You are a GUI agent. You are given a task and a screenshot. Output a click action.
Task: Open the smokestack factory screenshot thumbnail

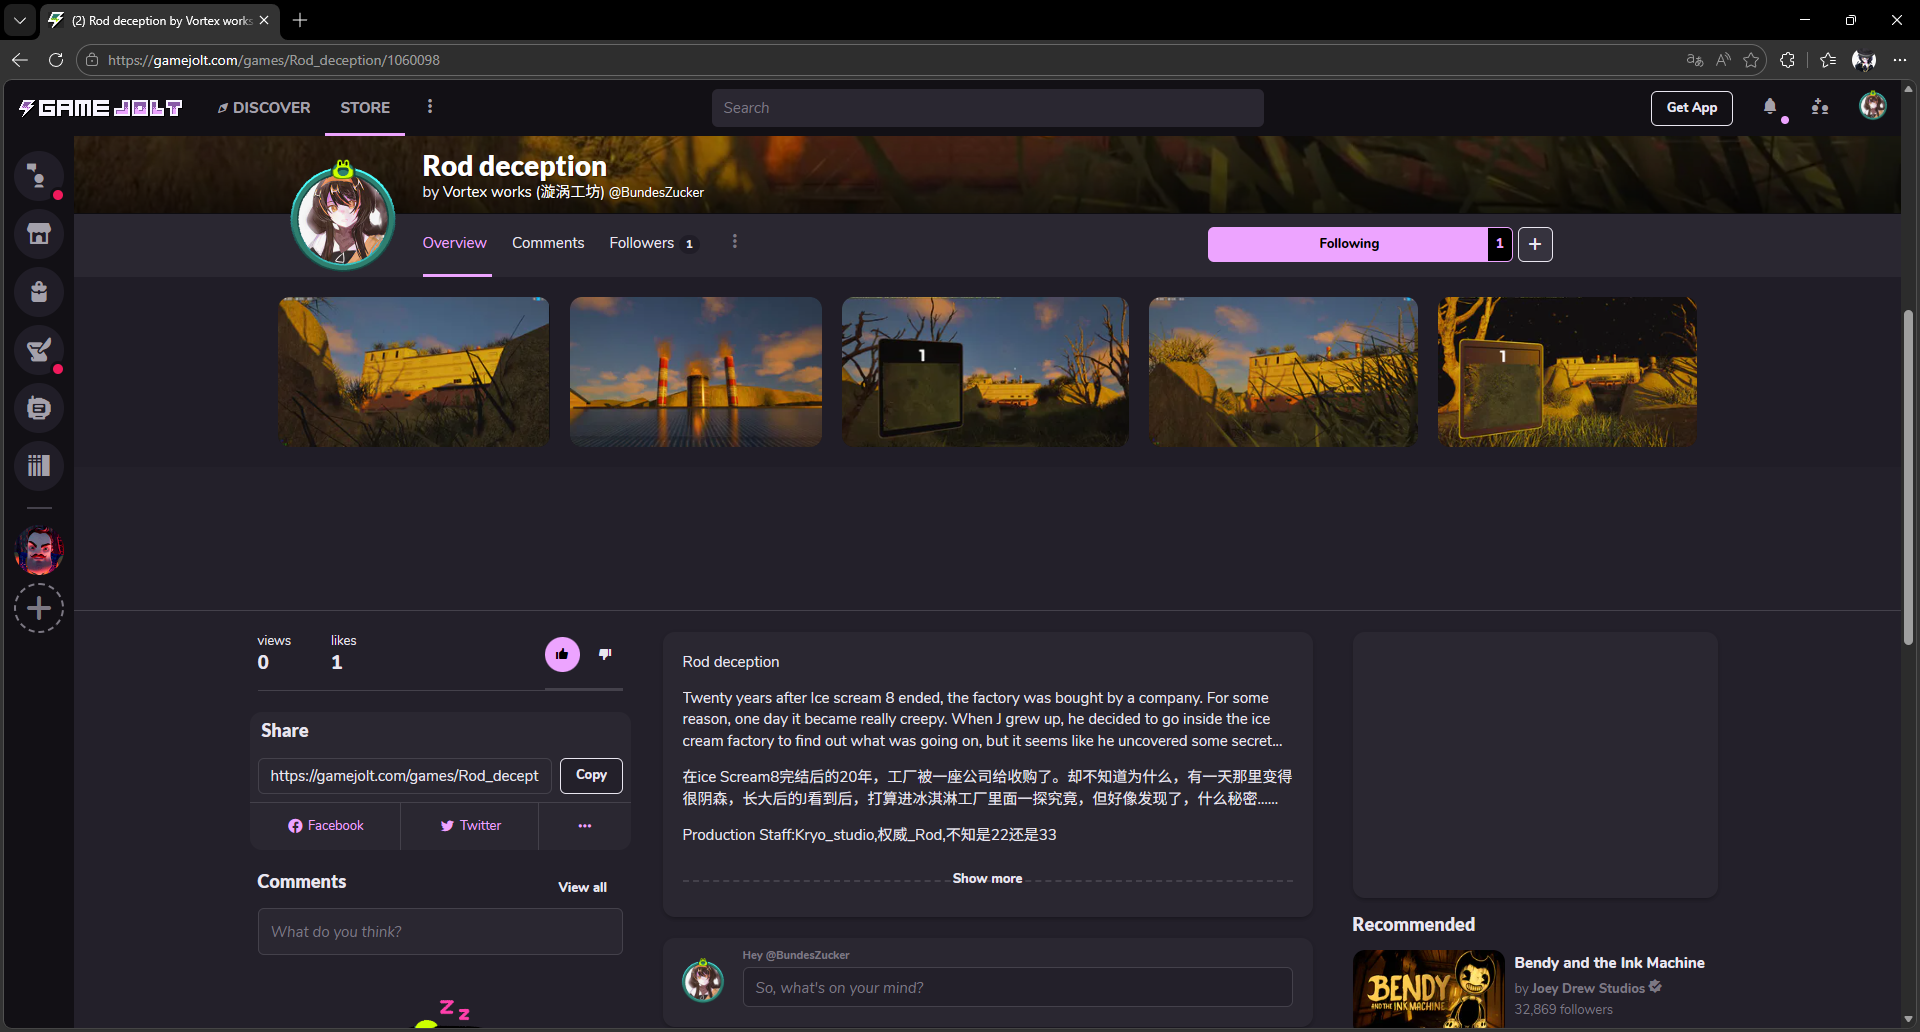(x=696, y=372)
